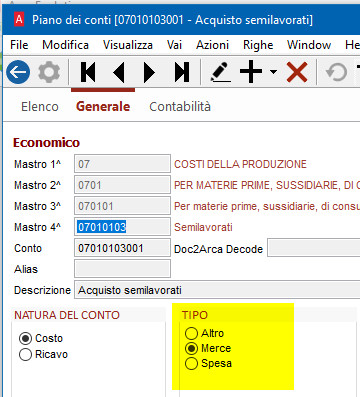Image resolution: width=360 pixels, height=397 pixels.
Task: Click the Economico heading
Action: tap(46, 143)
